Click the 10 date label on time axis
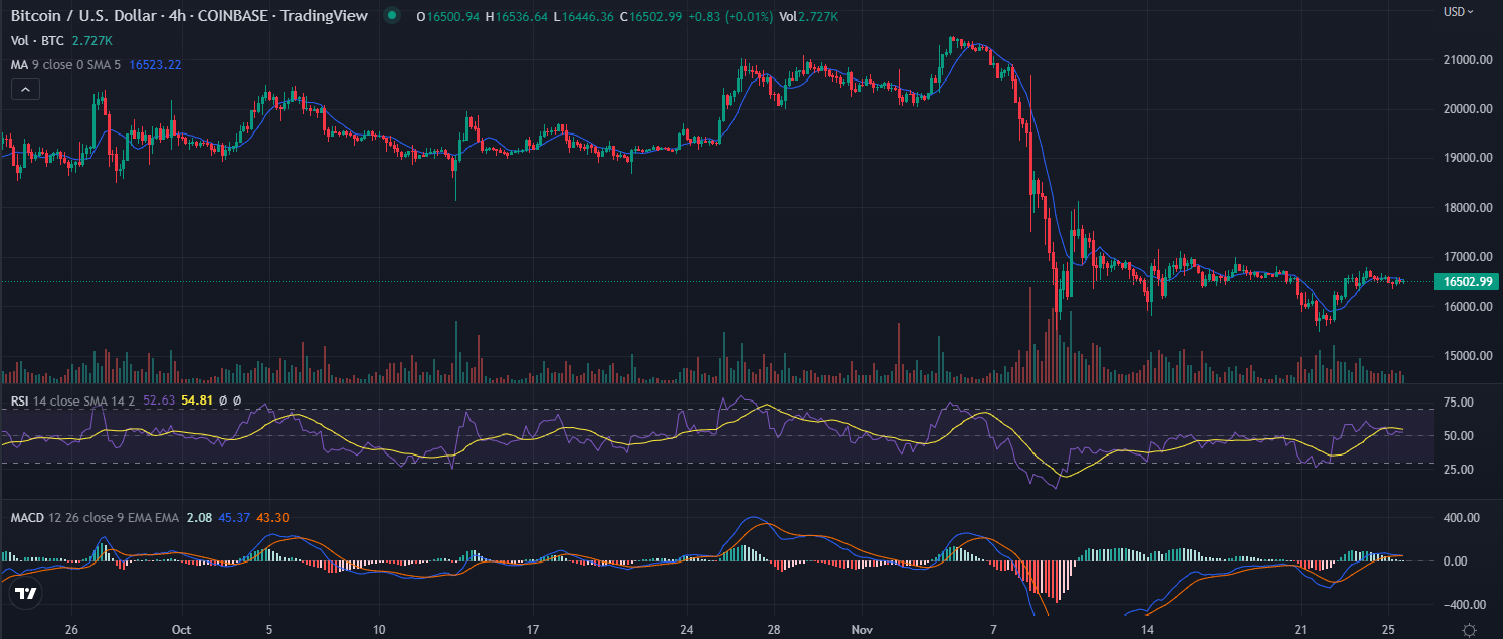The height and width of the screenshot is (639, 1503). (x=379, y=631)
